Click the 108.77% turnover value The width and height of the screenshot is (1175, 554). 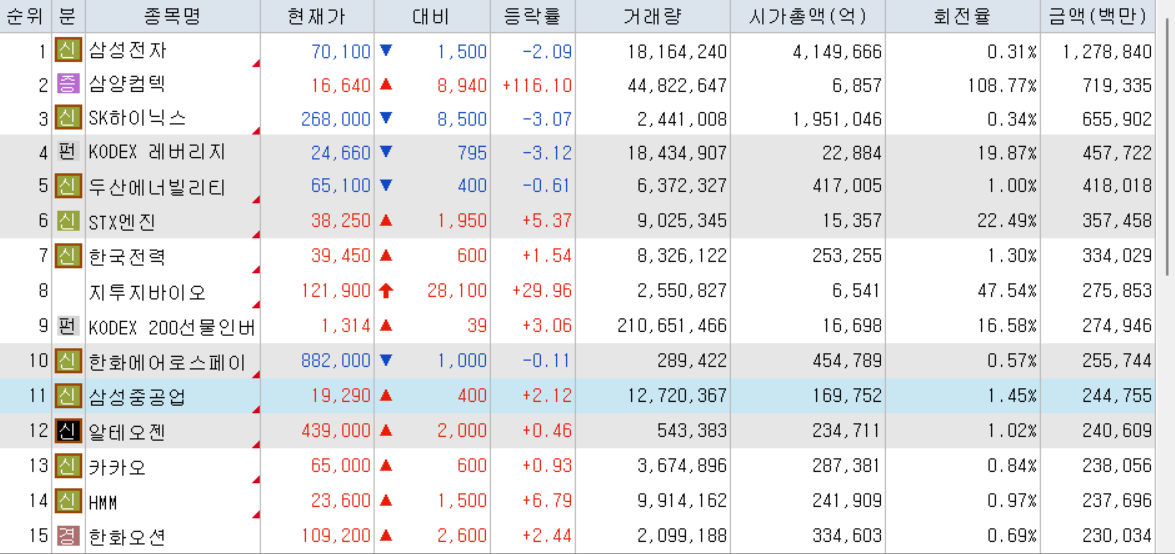(1002, 85)
